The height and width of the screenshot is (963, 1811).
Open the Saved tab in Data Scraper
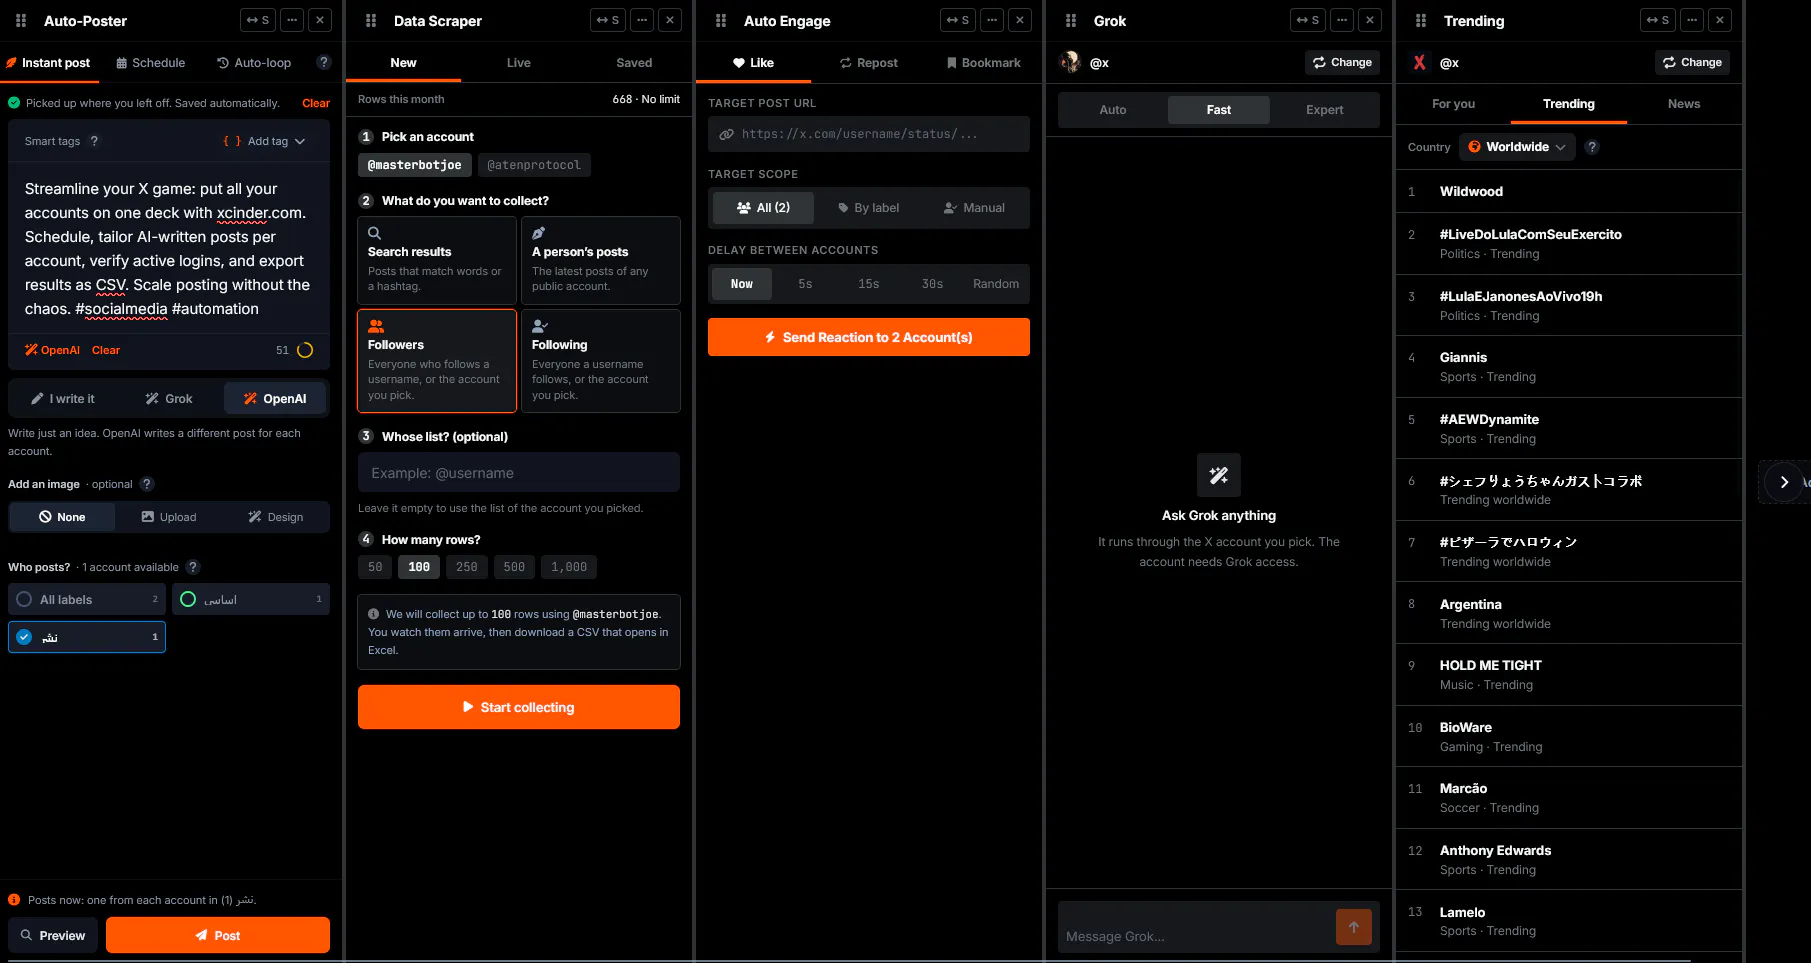[634, 62]
